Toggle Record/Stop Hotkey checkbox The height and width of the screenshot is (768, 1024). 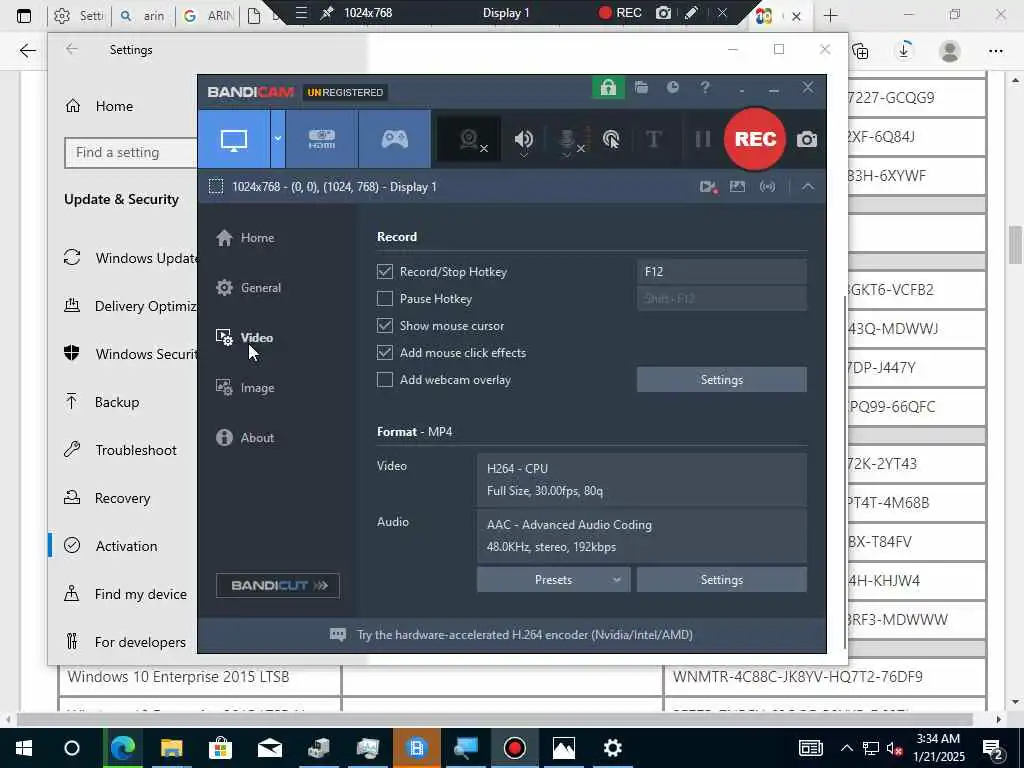click(x=385, y=272)
